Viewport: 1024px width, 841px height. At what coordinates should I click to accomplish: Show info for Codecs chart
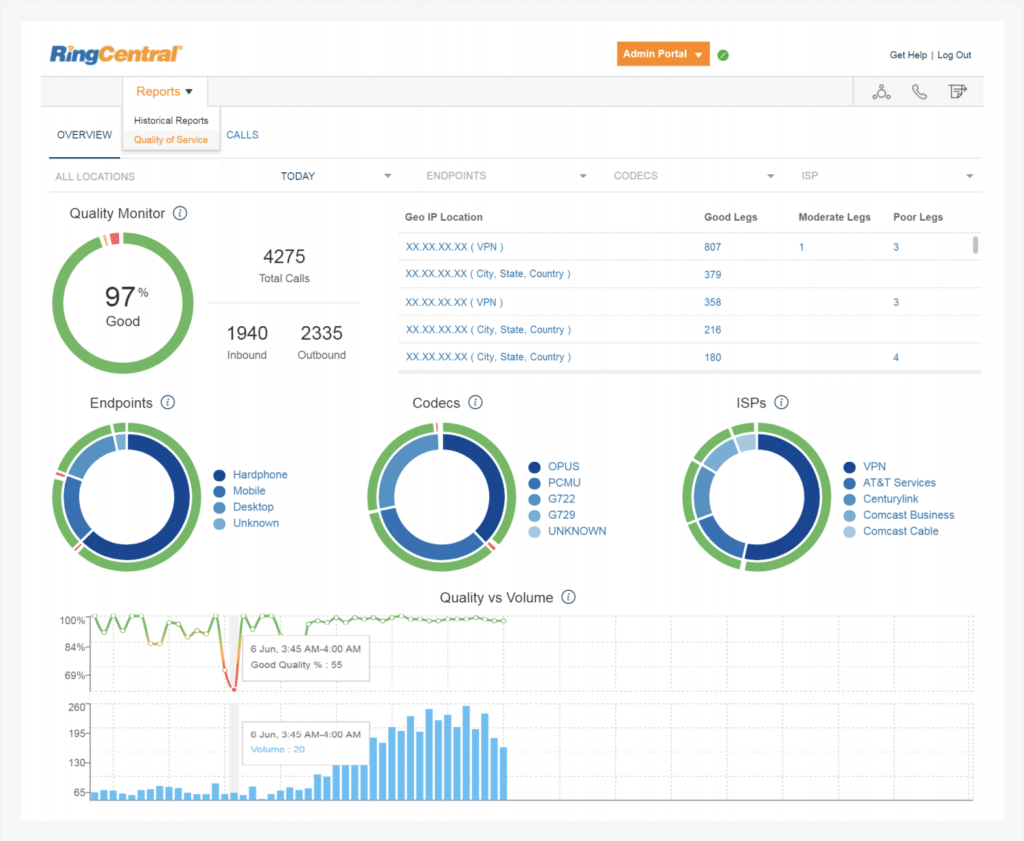[x=476, y=403]
